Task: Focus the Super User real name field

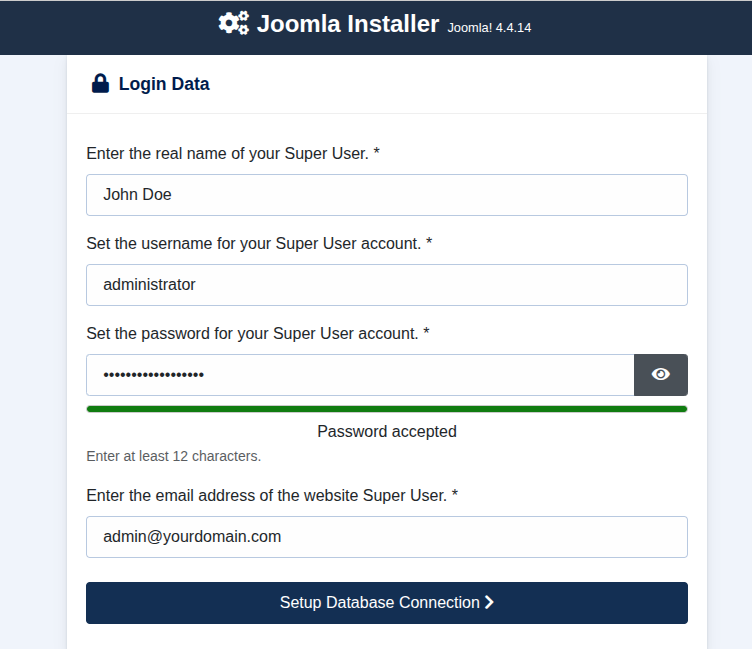Action: (387, 195)
